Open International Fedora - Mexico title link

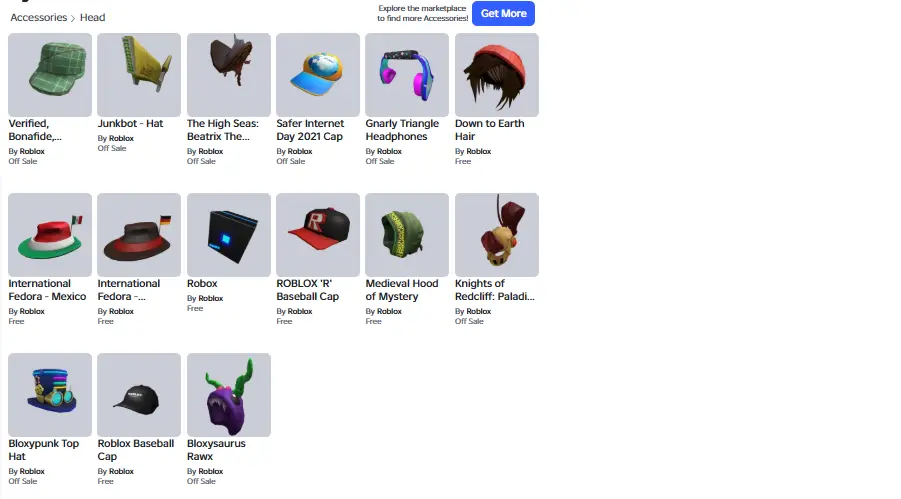[47, 290]
